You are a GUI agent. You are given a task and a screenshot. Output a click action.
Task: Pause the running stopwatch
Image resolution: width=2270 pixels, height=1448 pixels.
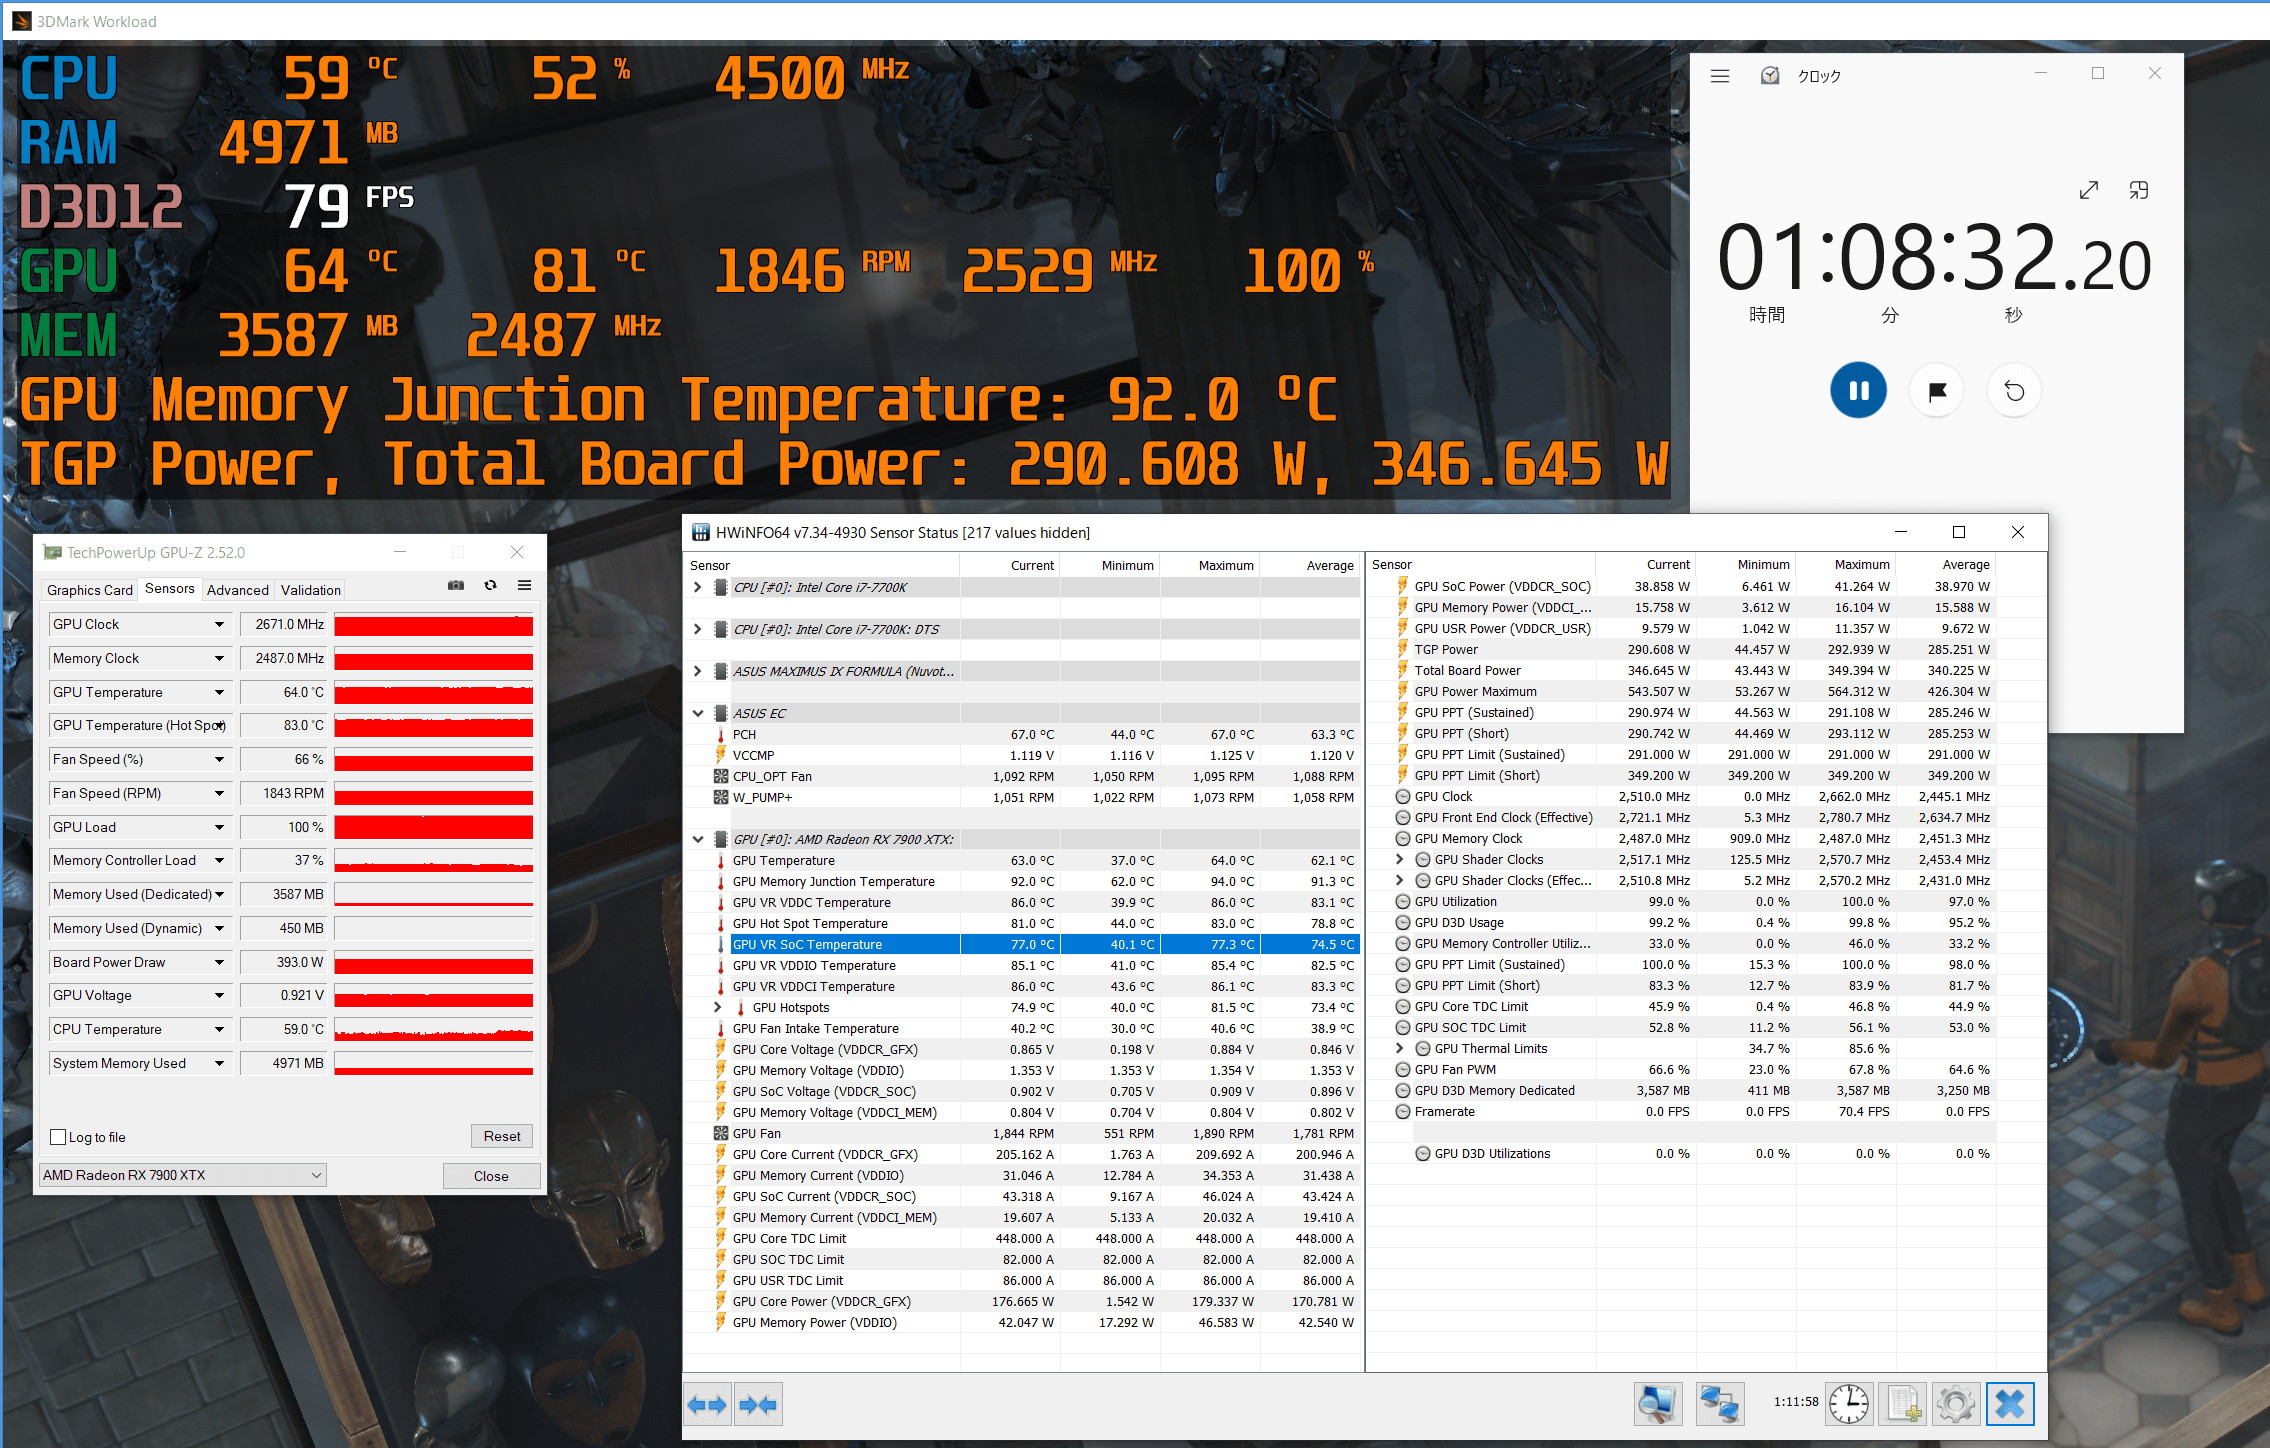click(1859, 390)
